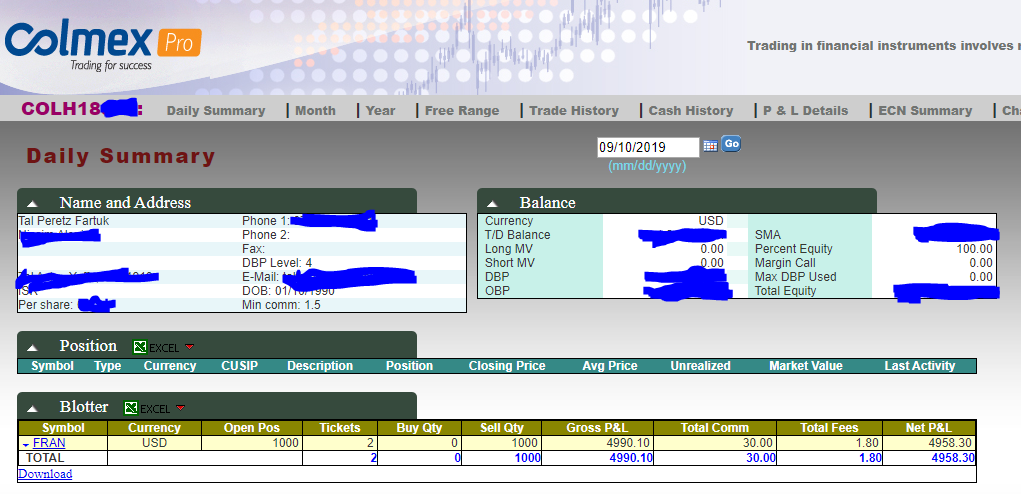This screenshot has height=494, width=1021.
Task: Open red dropdown arrow next to Blotter Excel
Action: pyautogui.click(x=180, y=407)
